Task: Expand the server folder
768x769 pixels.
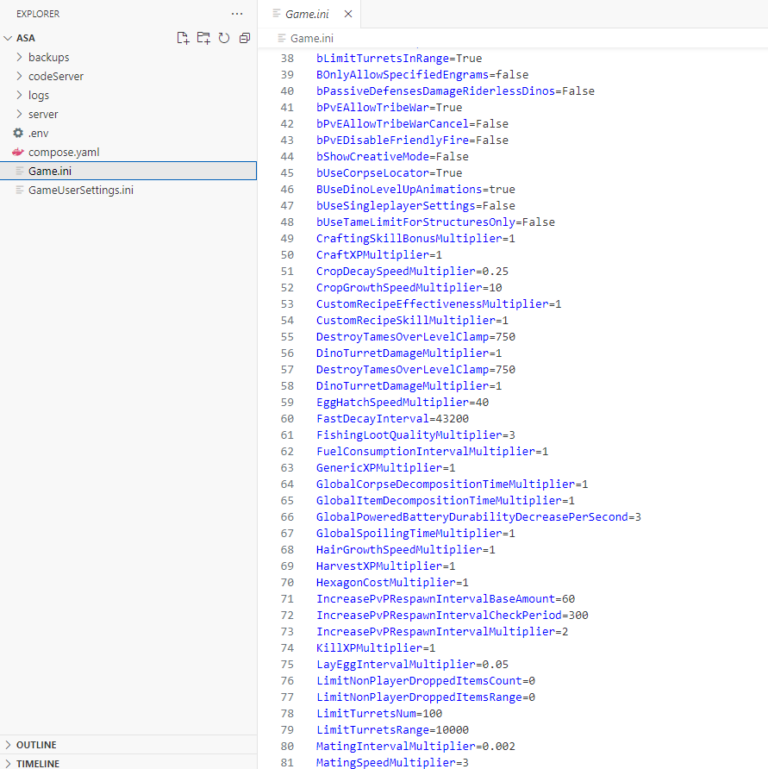Action: point(43,114)
